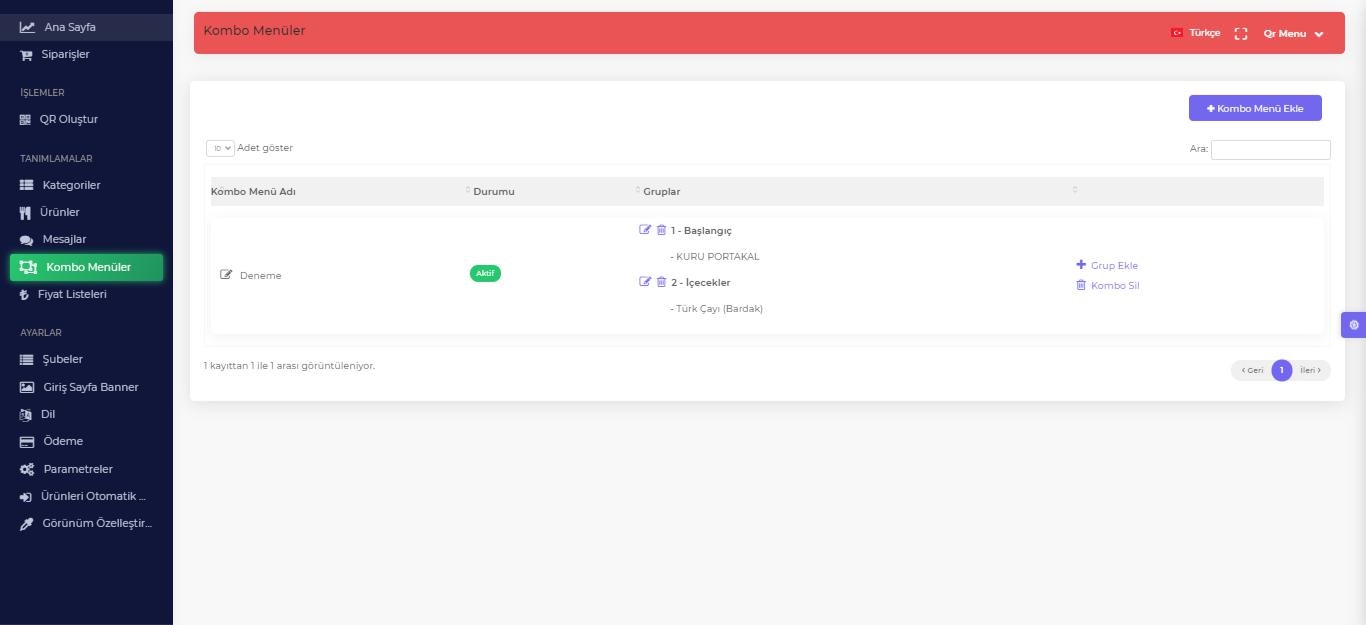Open Parametreler menu label

pos(78,470)
